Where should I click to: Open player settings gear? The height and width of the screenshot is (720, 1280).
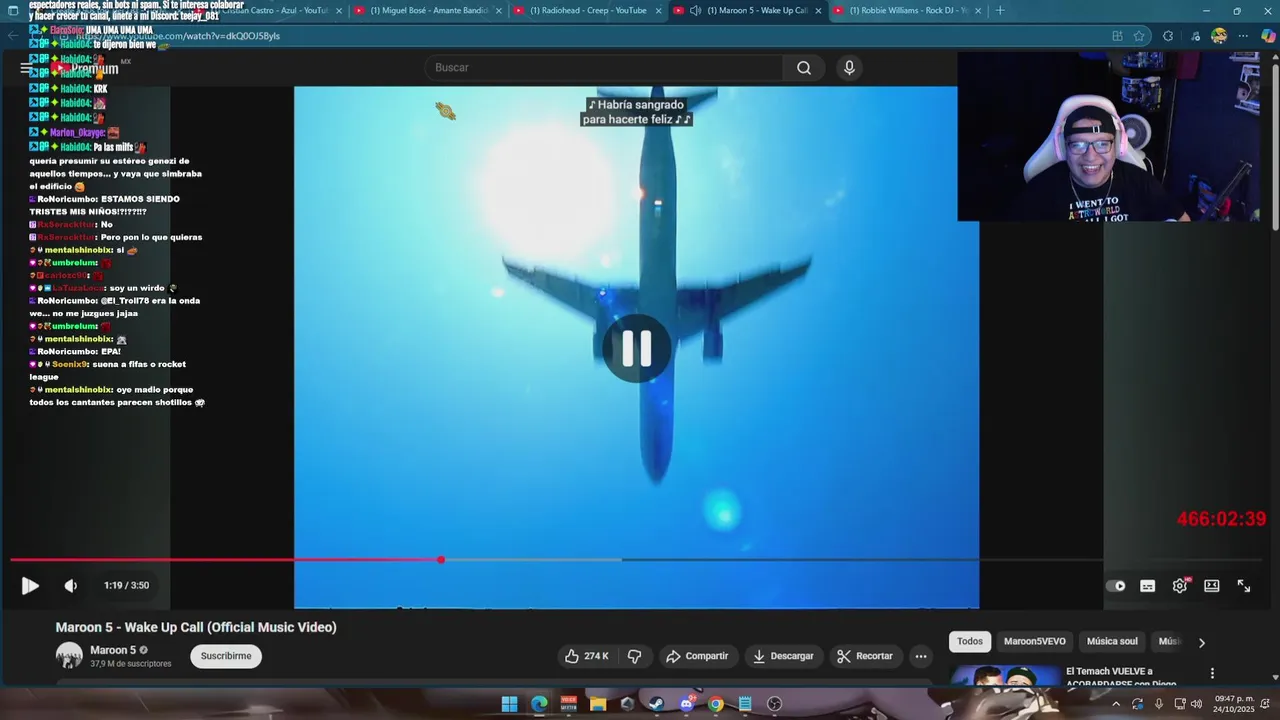pos(1180,586)
